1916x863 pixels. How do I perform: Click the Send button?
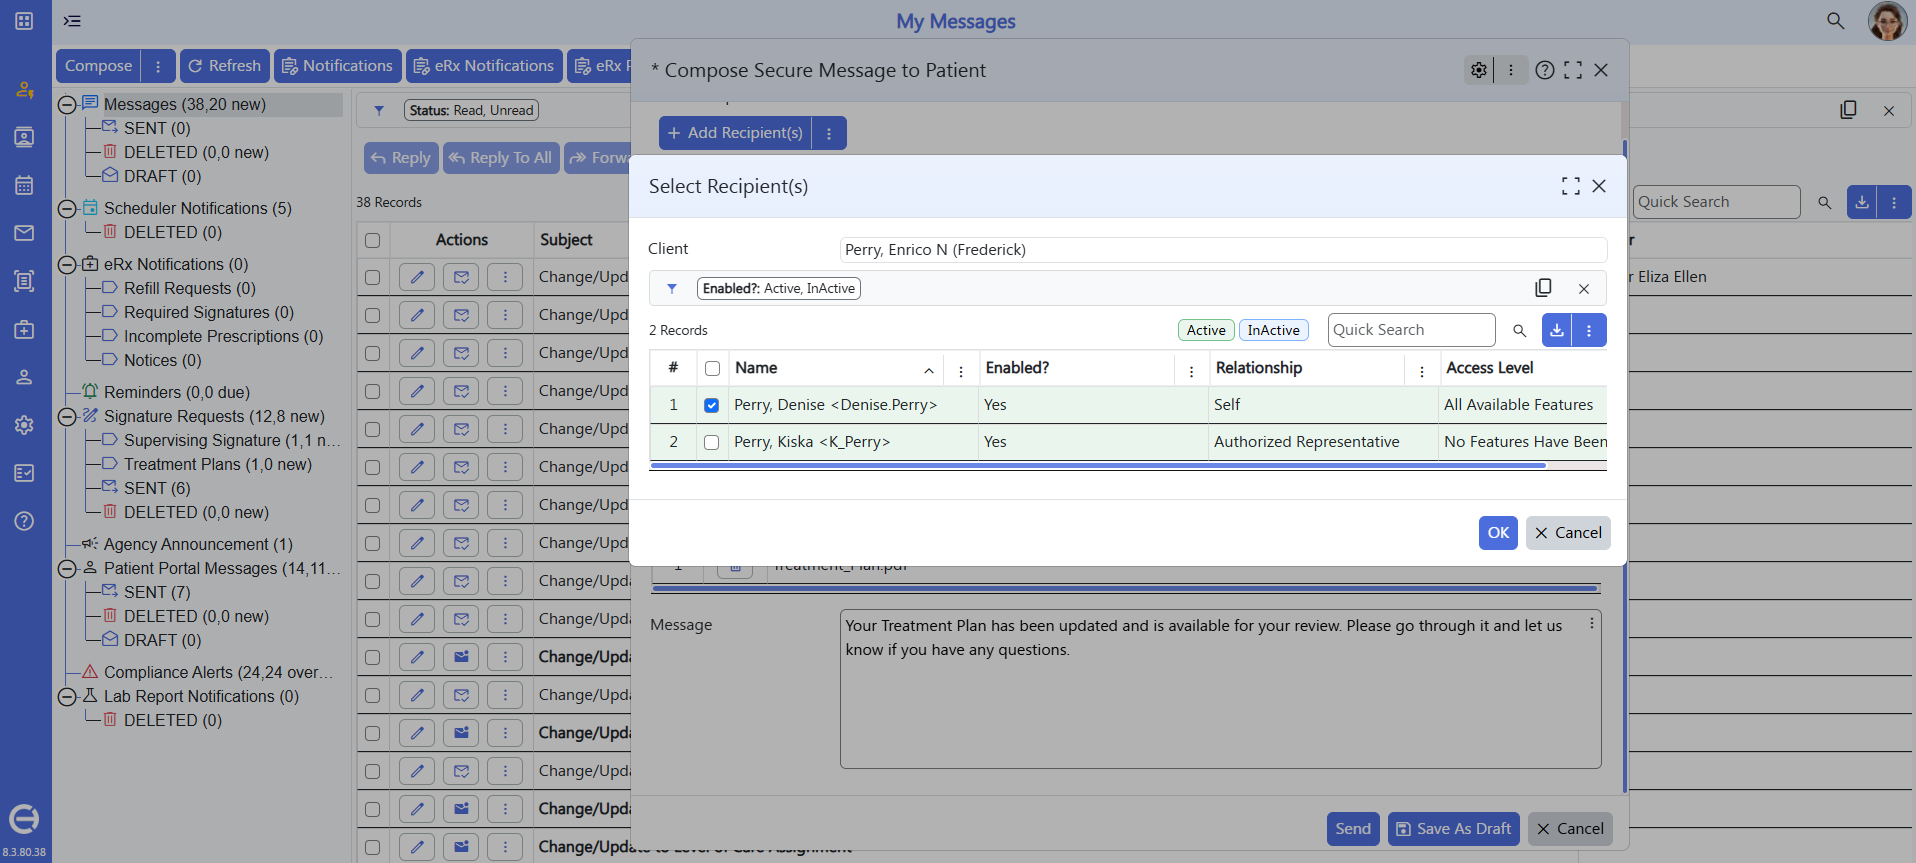1353,829
